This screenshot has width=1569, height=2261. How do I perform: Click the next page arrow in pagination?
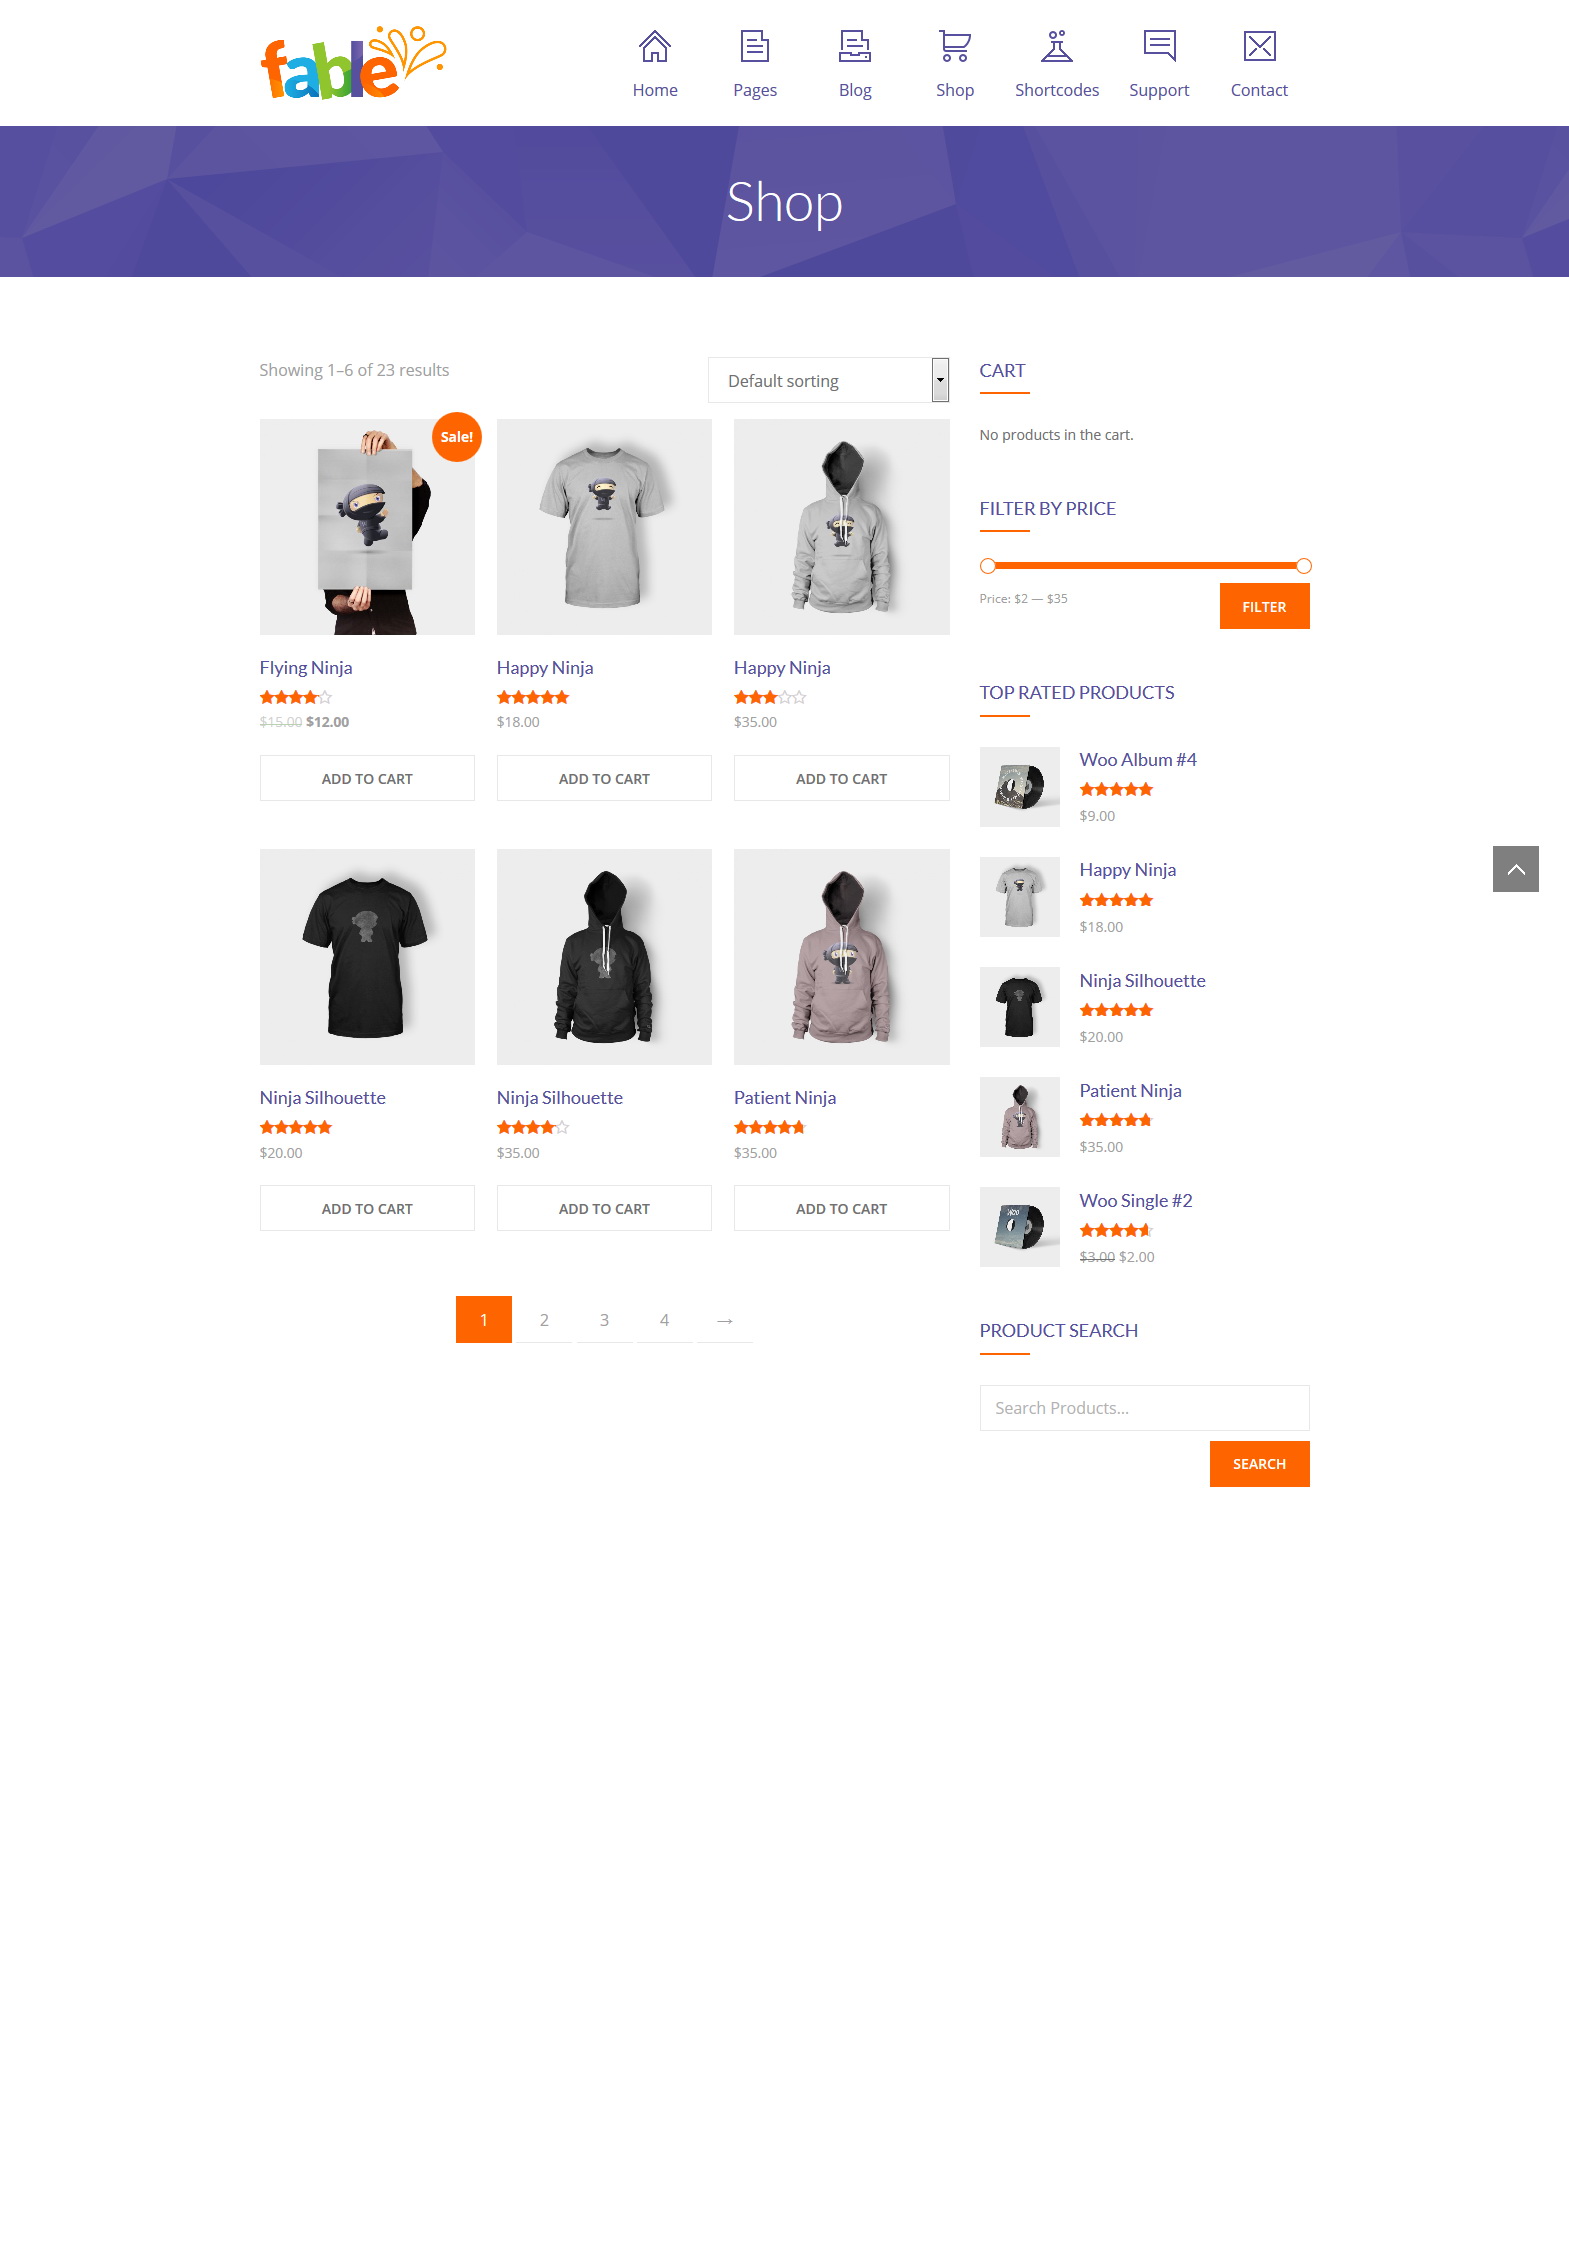pos(725,1320)
